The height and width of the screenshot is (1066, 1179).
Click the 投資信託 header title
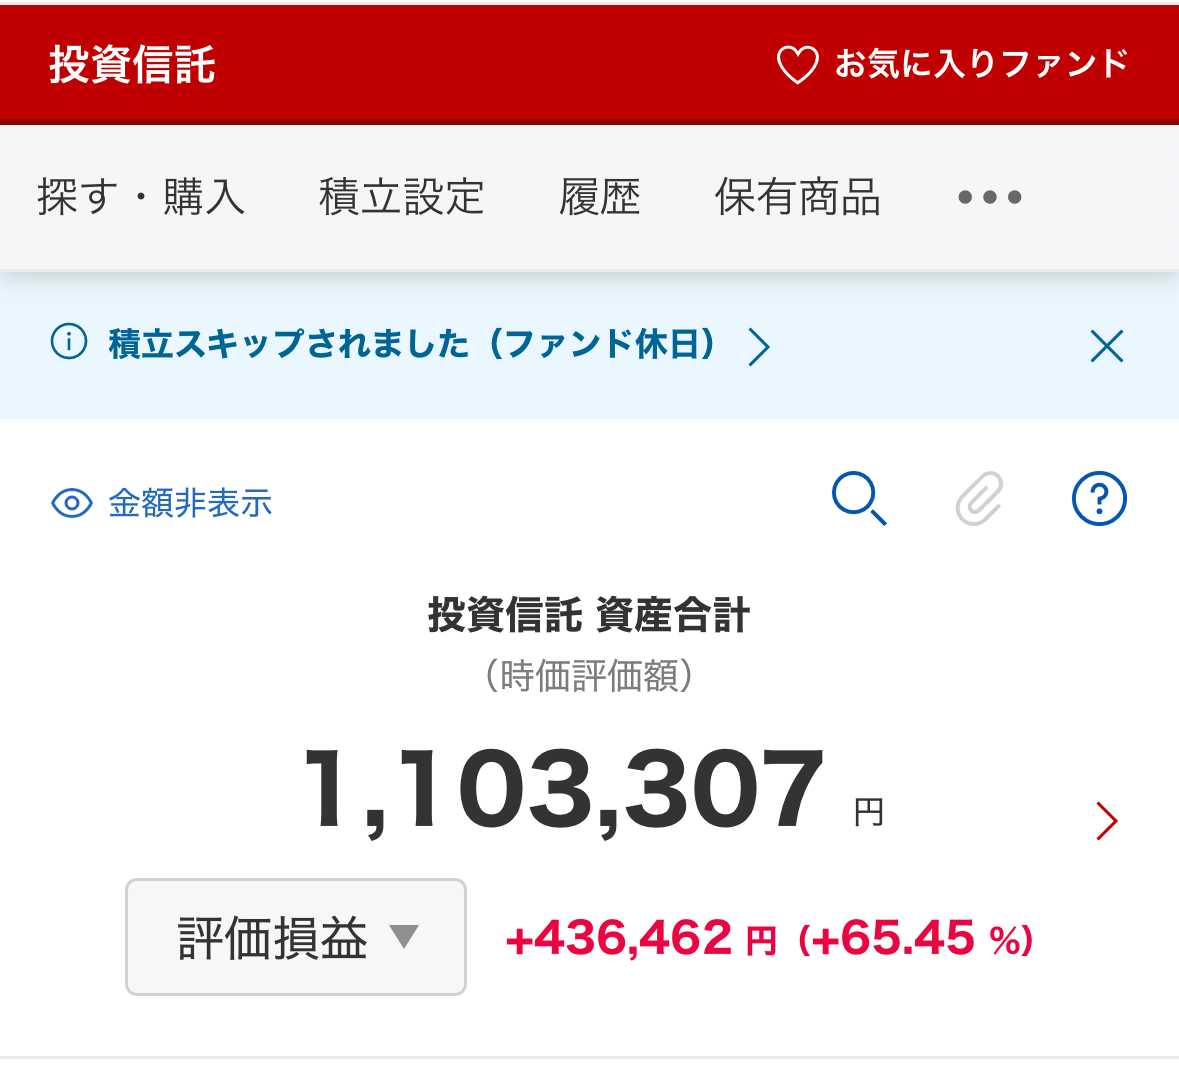133,65
